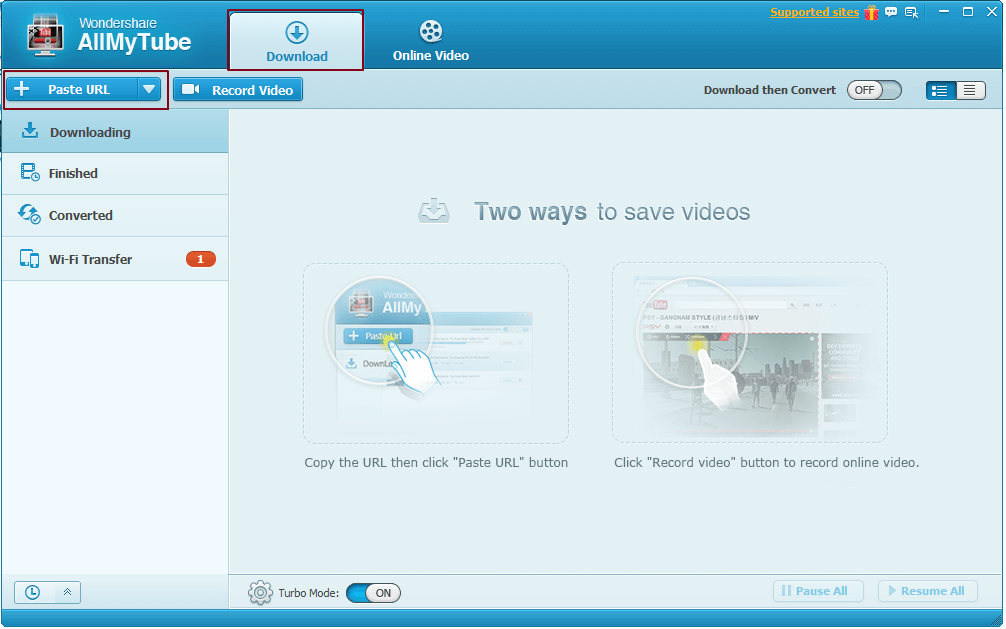Viewport: 1006px width, 629px height.
Task: Switch to compact list view icon
Action: pos(970,90)
